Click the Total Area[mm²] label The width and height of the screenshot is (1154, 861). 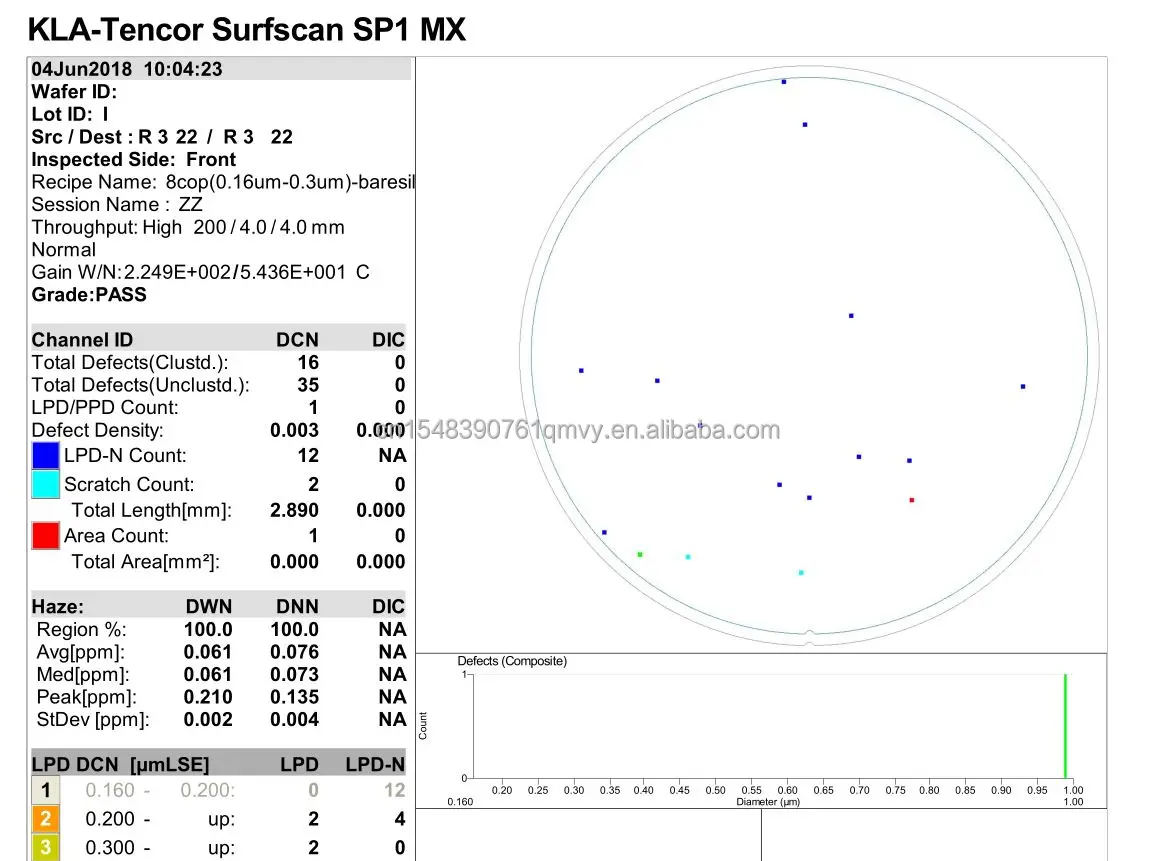[x=146, y=561]
